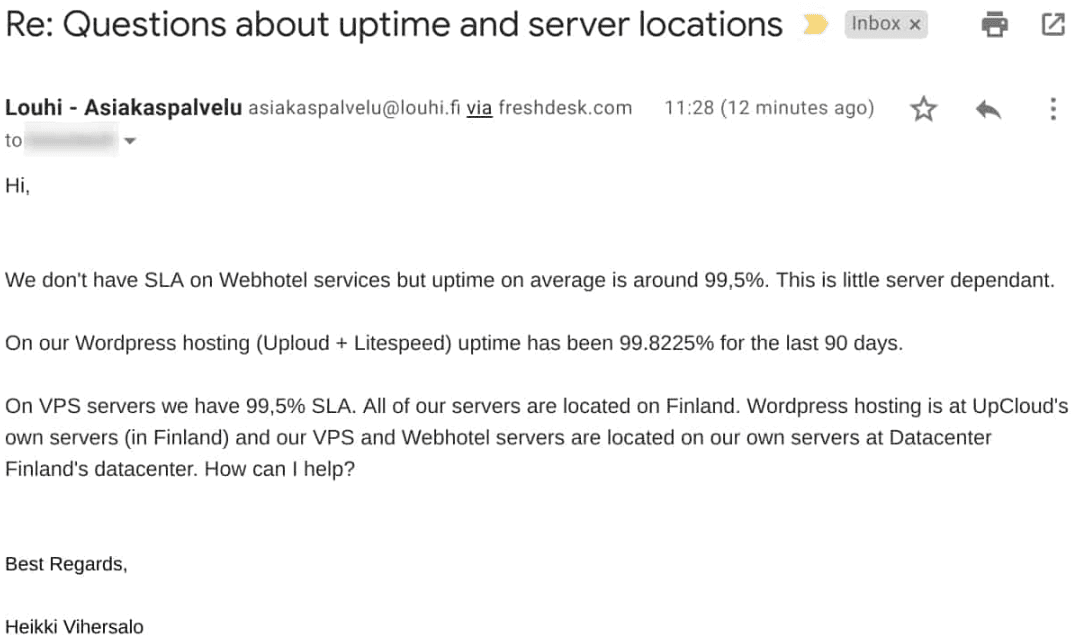Click the underlined "via" link
This screenshot has height=641, width=1073.
479,108
